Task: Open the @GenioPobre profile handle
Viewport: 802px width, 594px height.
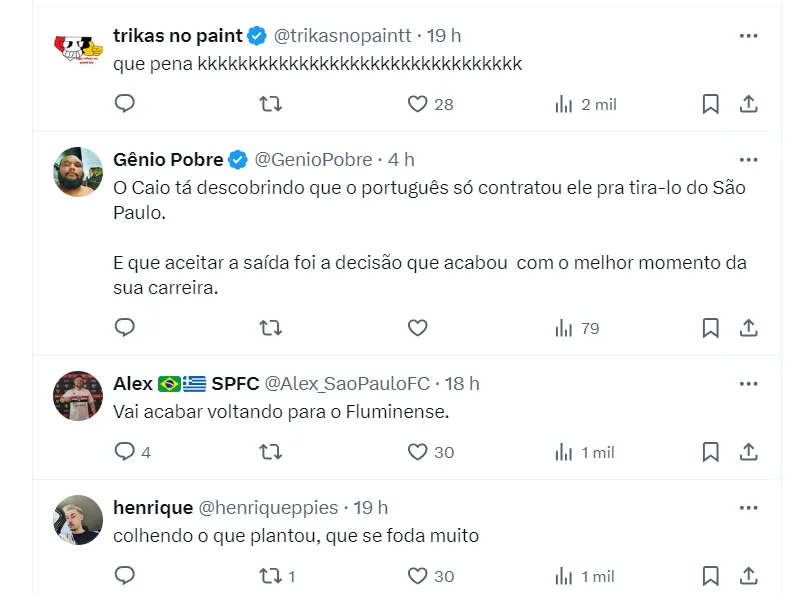Action: pos(313,160)
